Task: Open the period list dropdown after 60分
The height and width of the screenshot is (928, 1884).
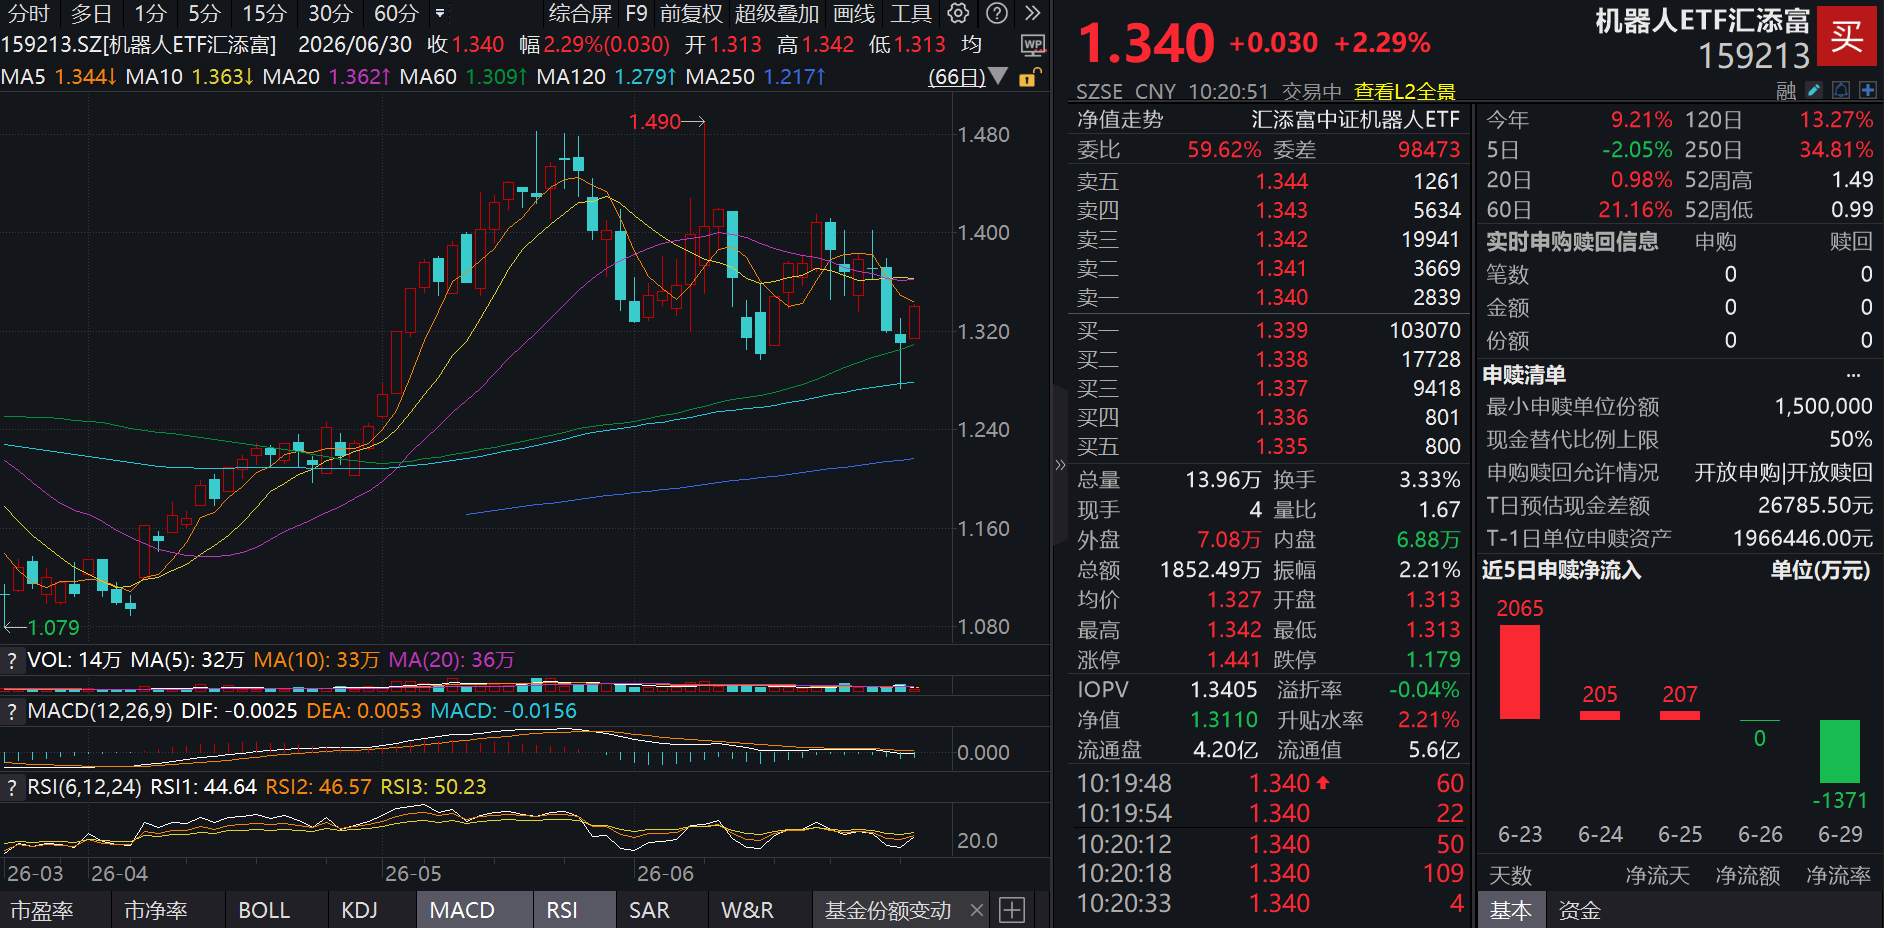Action: pyautogui.click(x=440, y=13)
